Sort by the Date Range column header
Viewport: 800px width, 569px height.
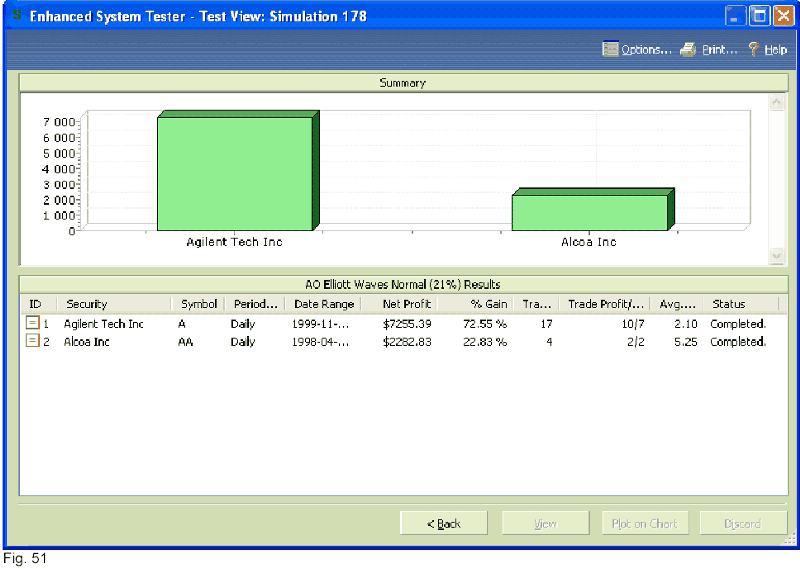[x=323, y=304]
